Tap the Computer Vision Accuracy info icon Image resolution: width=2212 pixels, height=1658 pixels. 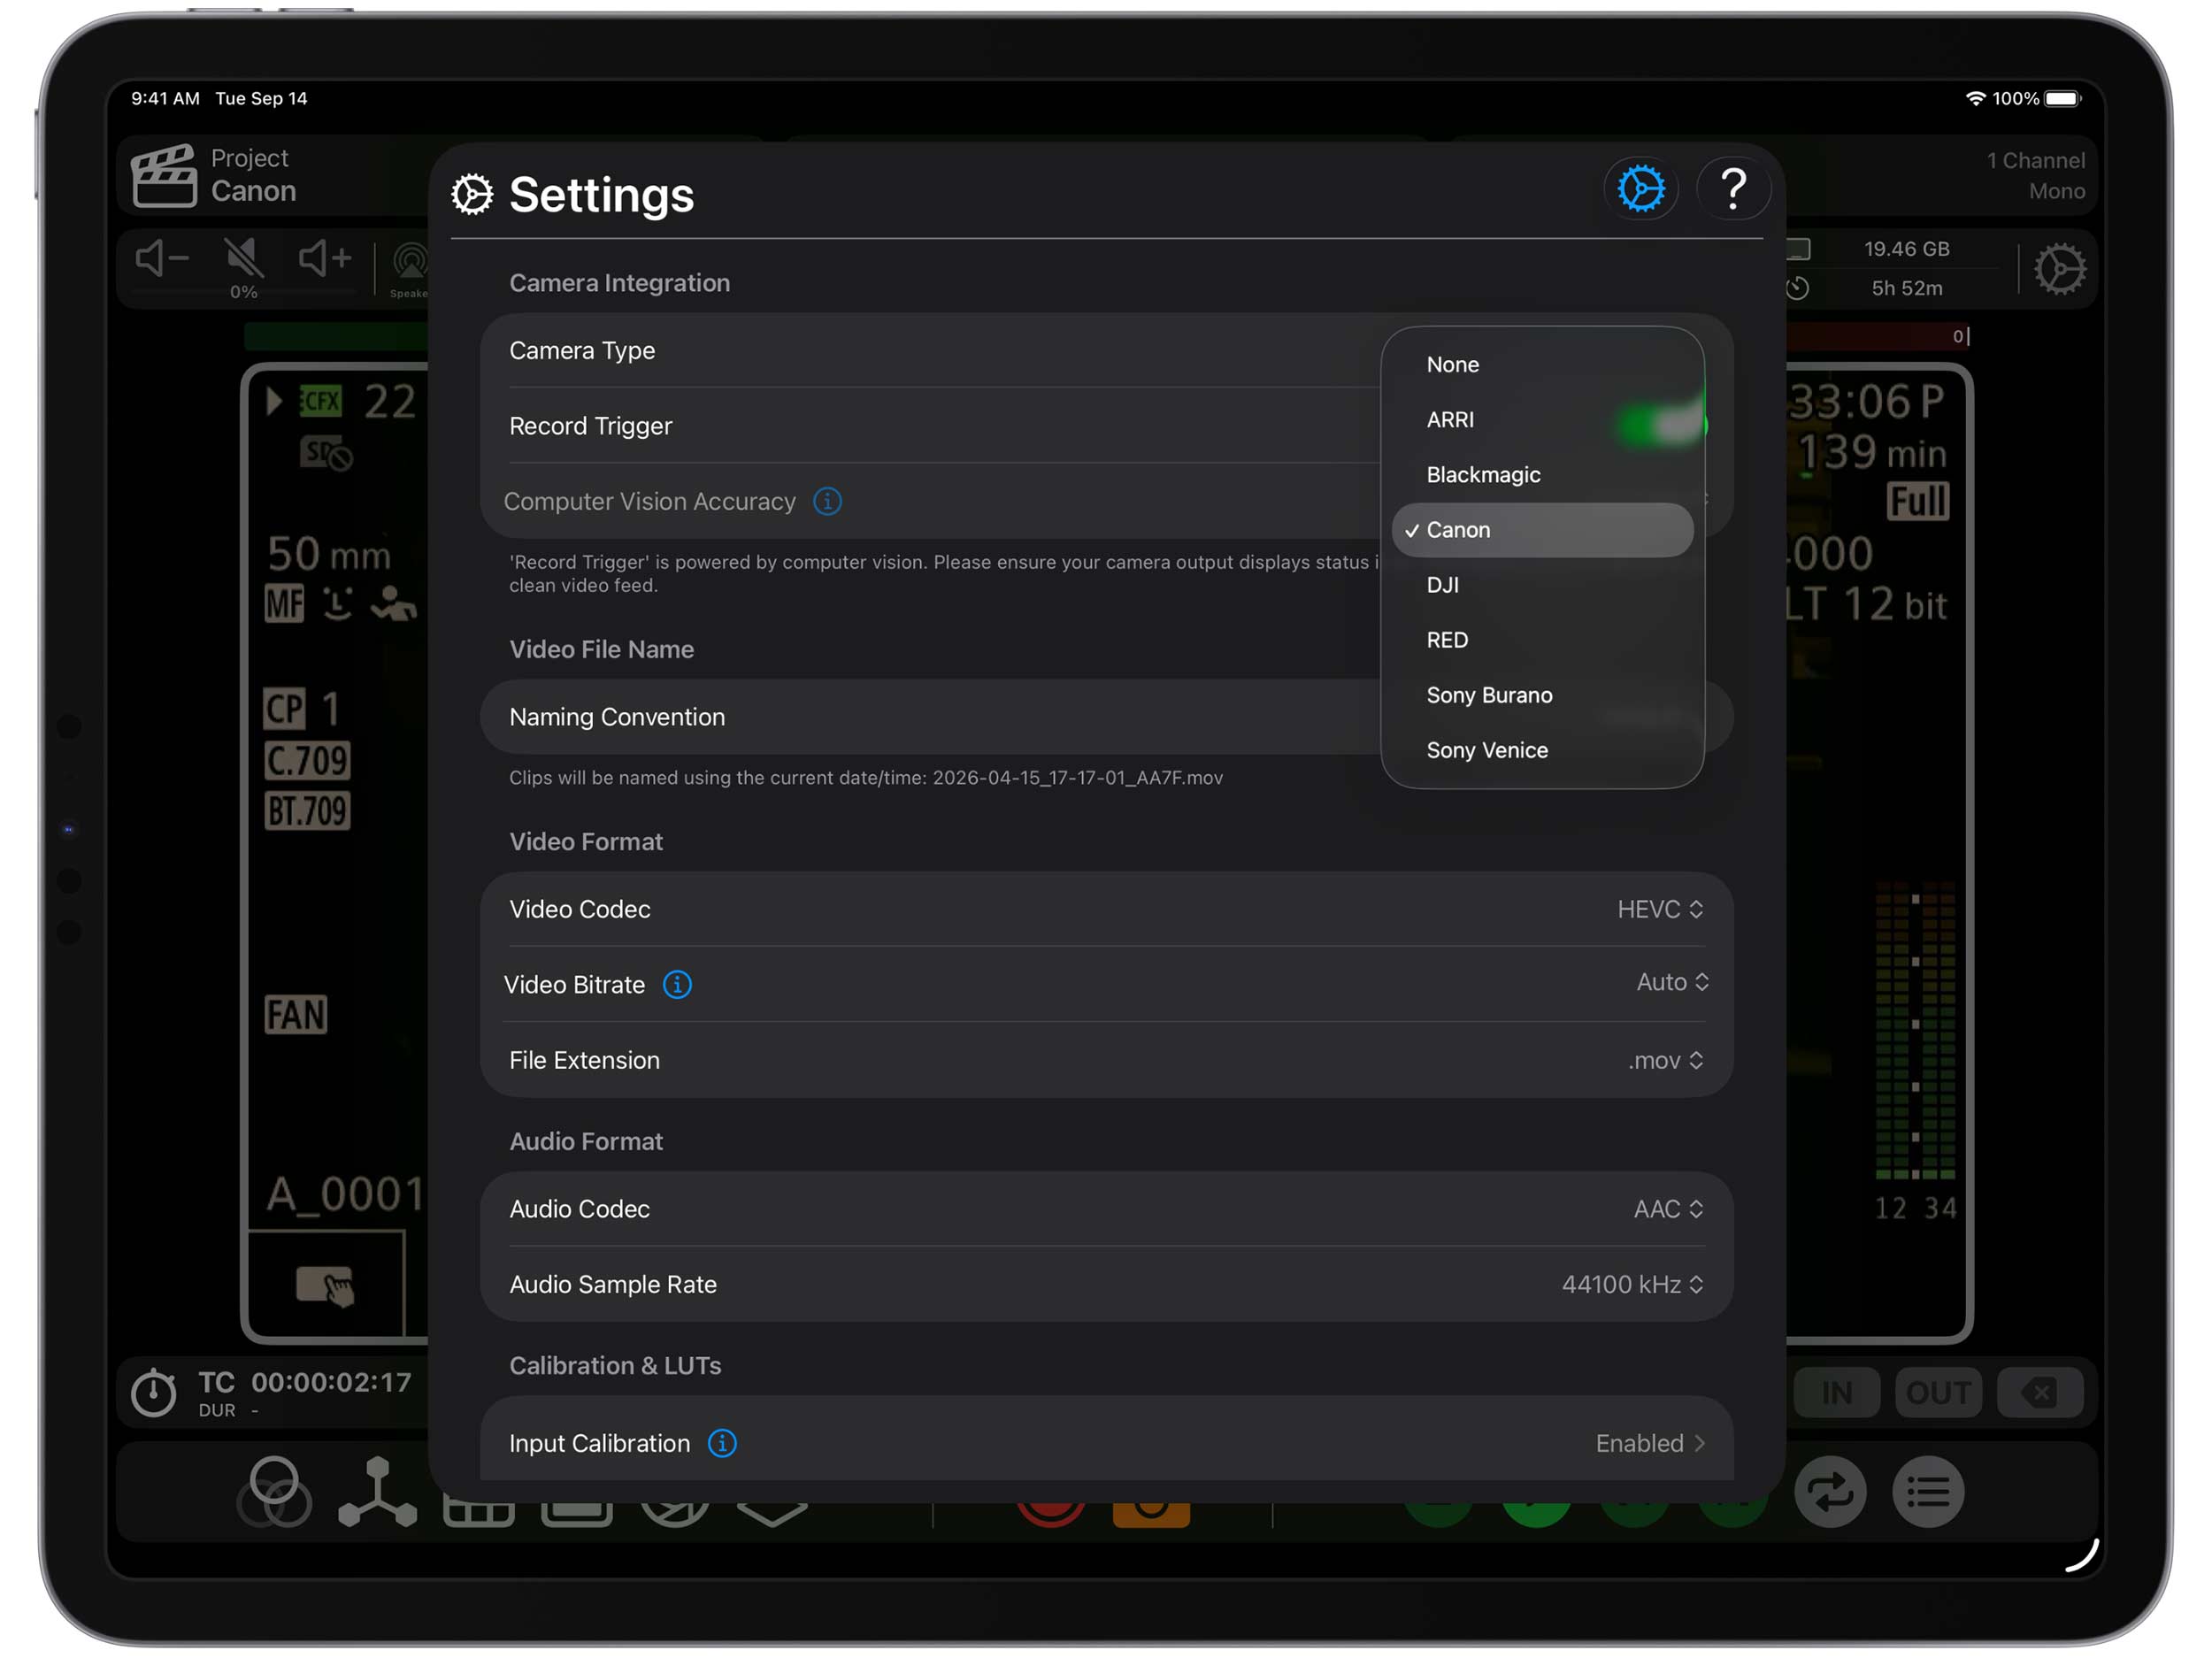click(827, 501)
